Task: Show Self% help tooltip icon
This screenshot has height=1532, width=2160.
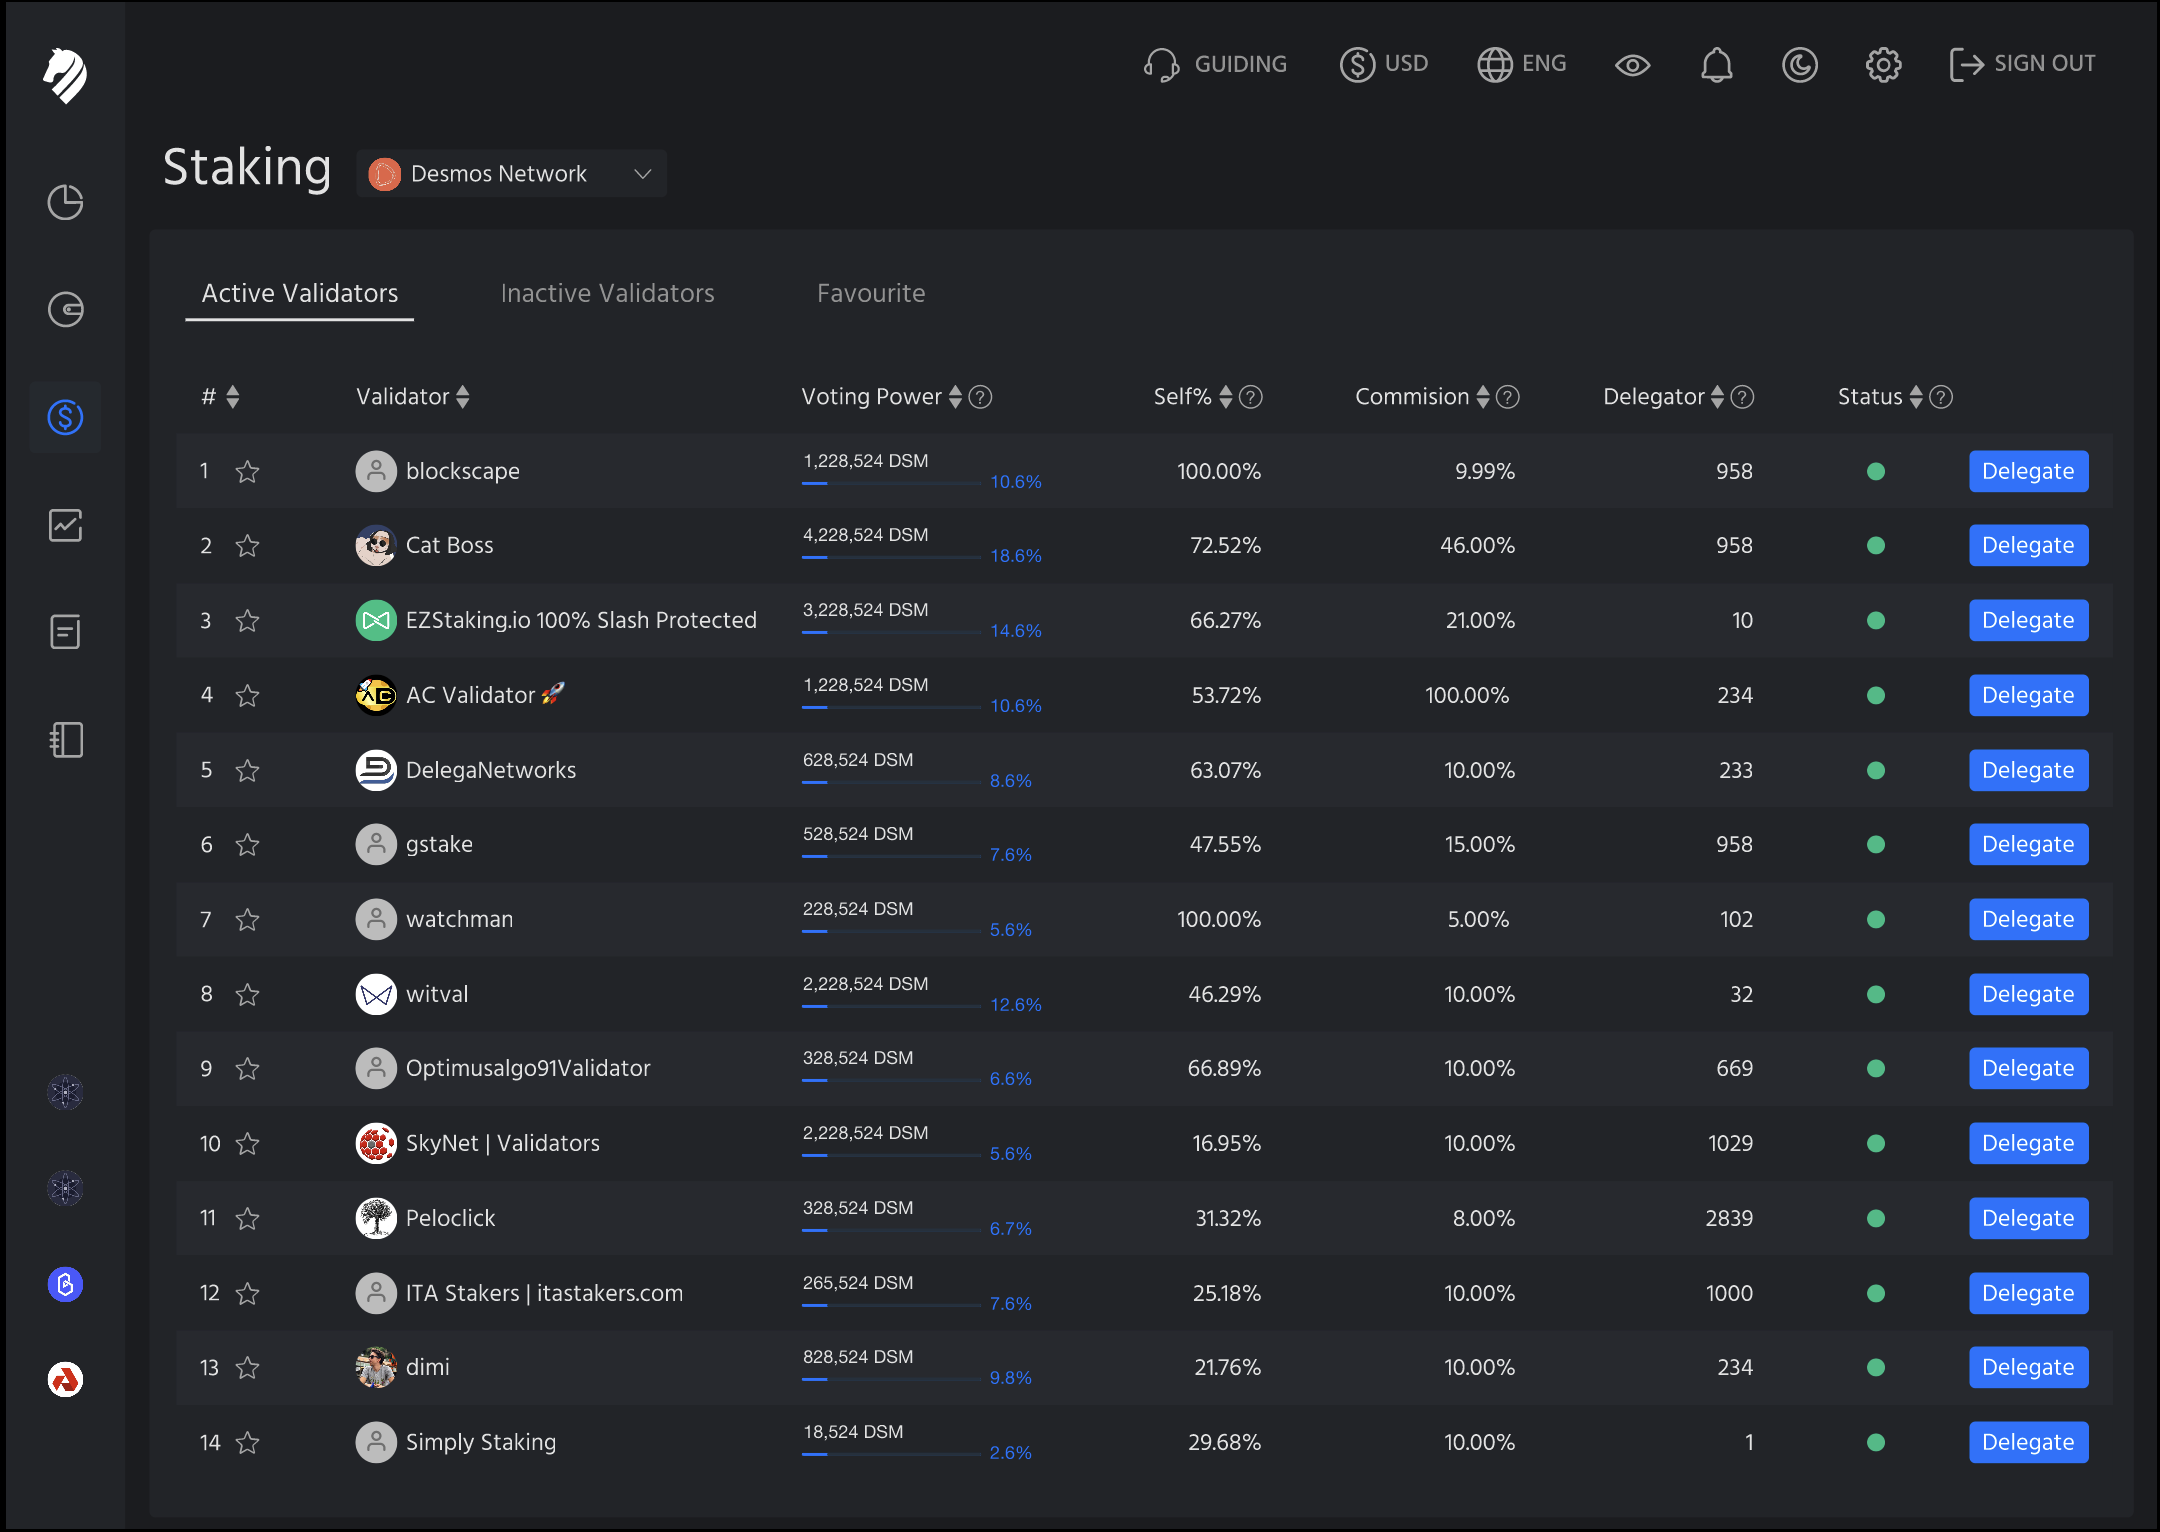Action: click(1251, 397)
